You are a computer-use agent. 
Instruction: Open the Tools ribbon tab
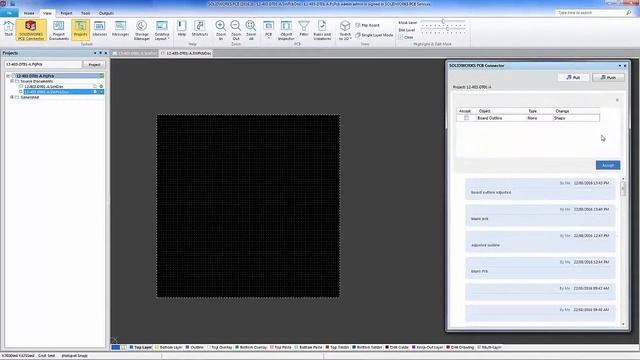point(85,13)
